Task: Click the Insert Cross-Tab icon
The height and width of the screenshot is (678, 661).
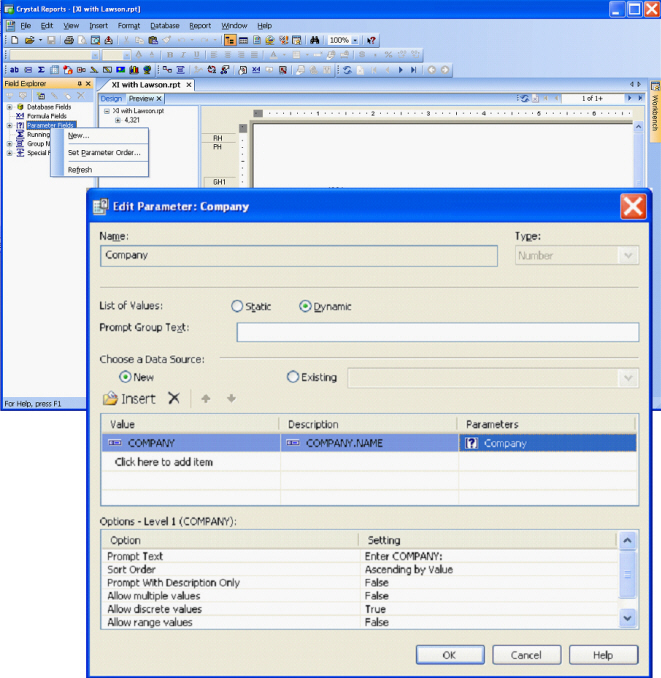Action: pos(54,70)
